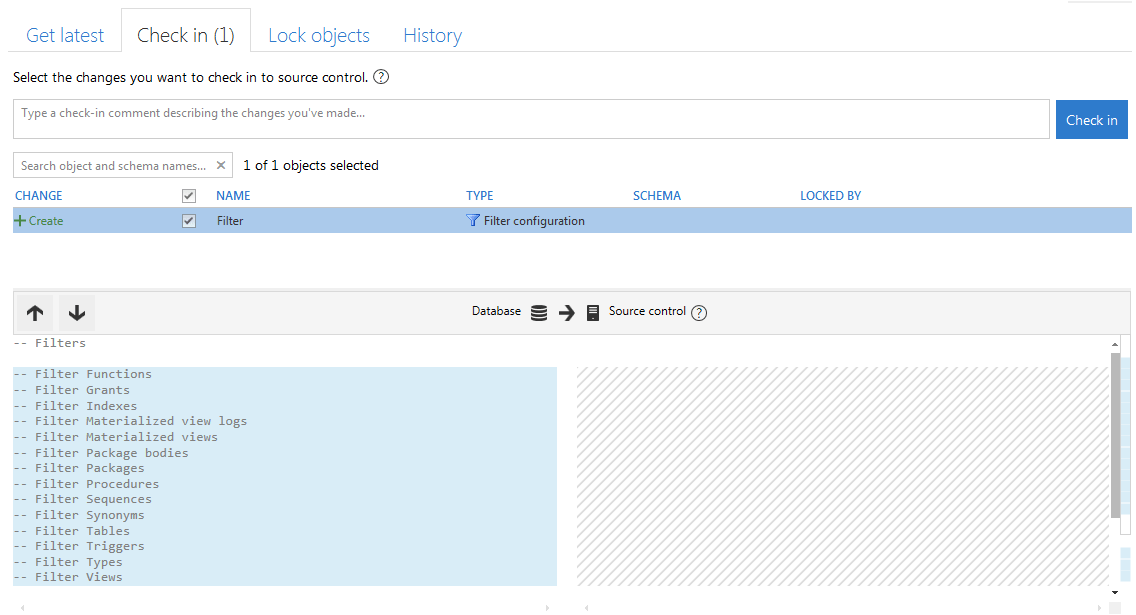The width and height of the screenshot is (1136, 615).
Task: Click the help icon beside Source control
Action: point(698,313)
